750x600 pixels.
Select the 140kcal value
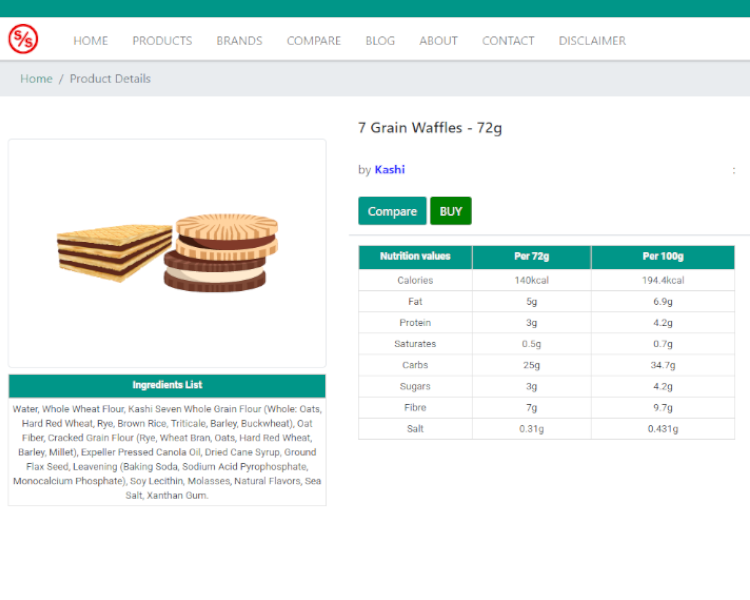(531, 280)
